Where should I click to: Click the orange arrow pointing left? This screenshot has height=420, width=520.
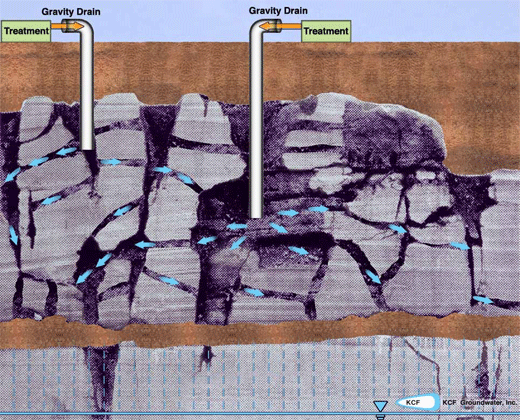[280, 26]
